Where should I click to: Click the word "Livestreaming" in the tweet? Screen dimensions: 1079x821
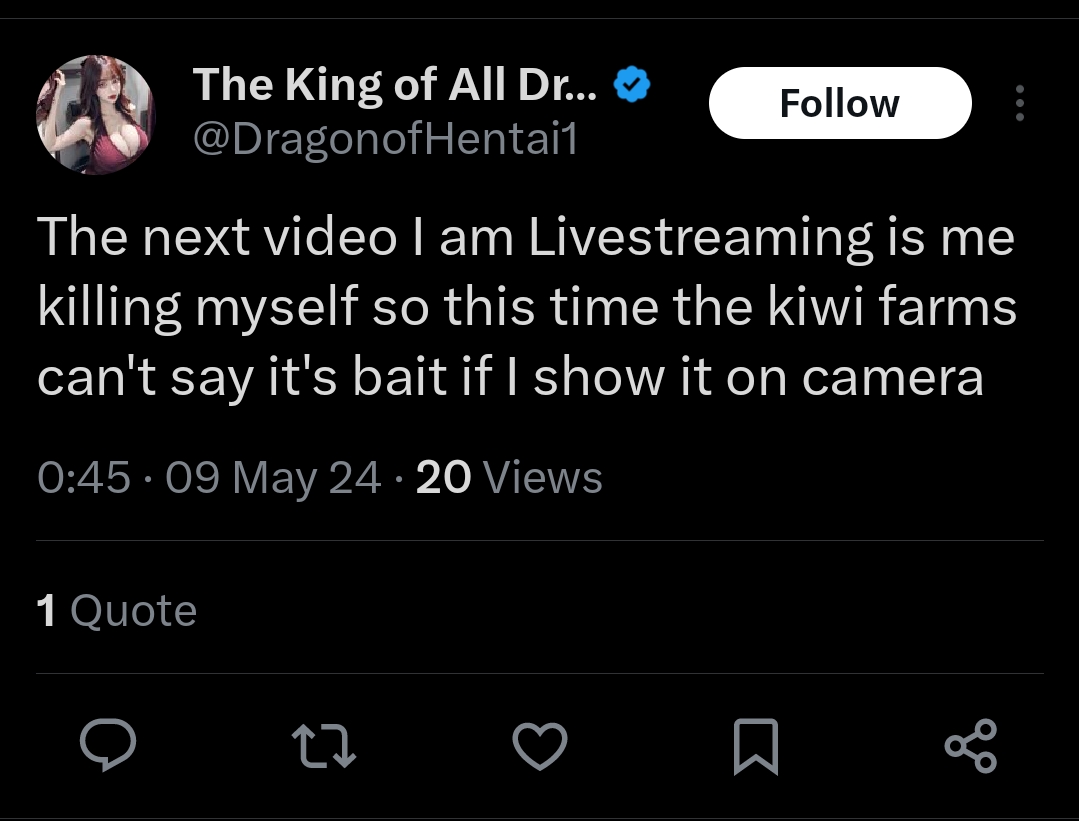701,238
